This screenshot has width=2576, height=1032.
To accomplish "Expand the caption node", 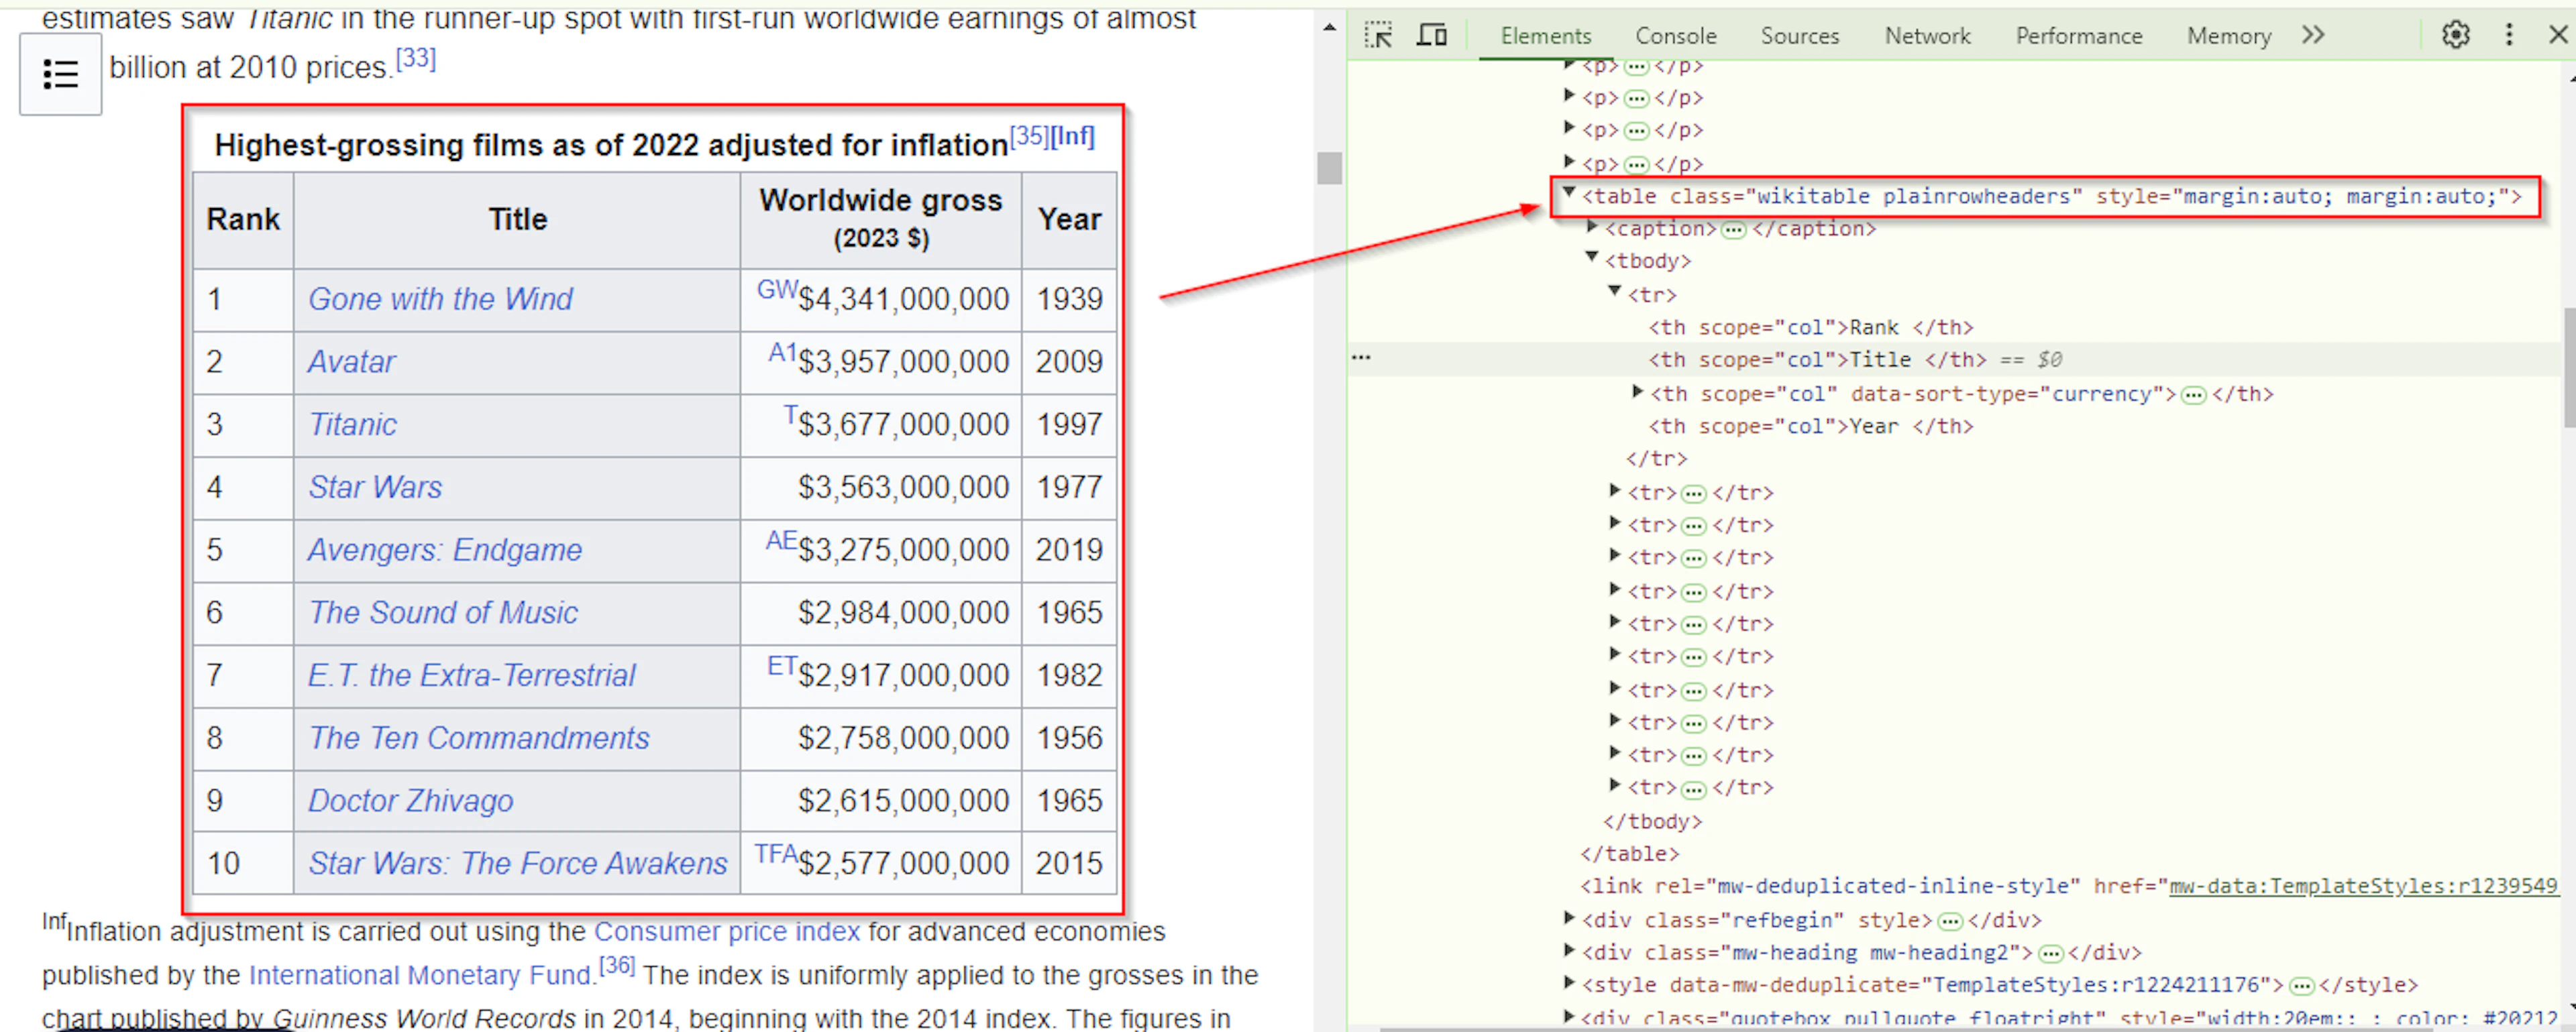I will (1592, 227).
